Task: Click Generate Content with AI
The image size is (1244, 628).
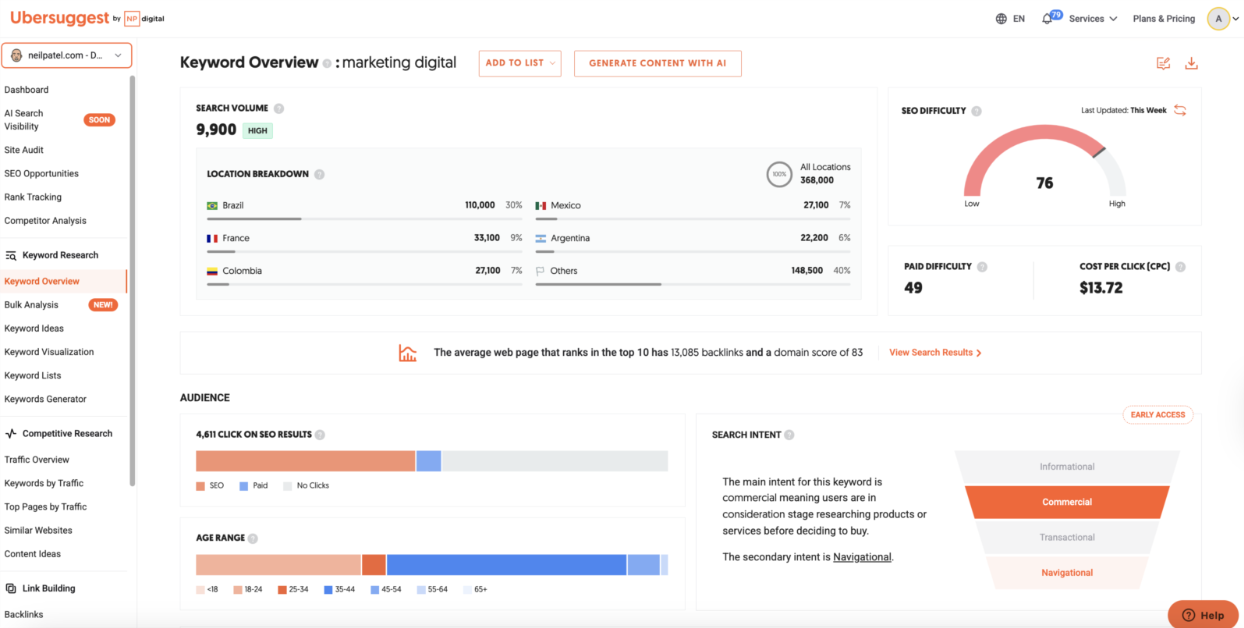Action: 658,63
